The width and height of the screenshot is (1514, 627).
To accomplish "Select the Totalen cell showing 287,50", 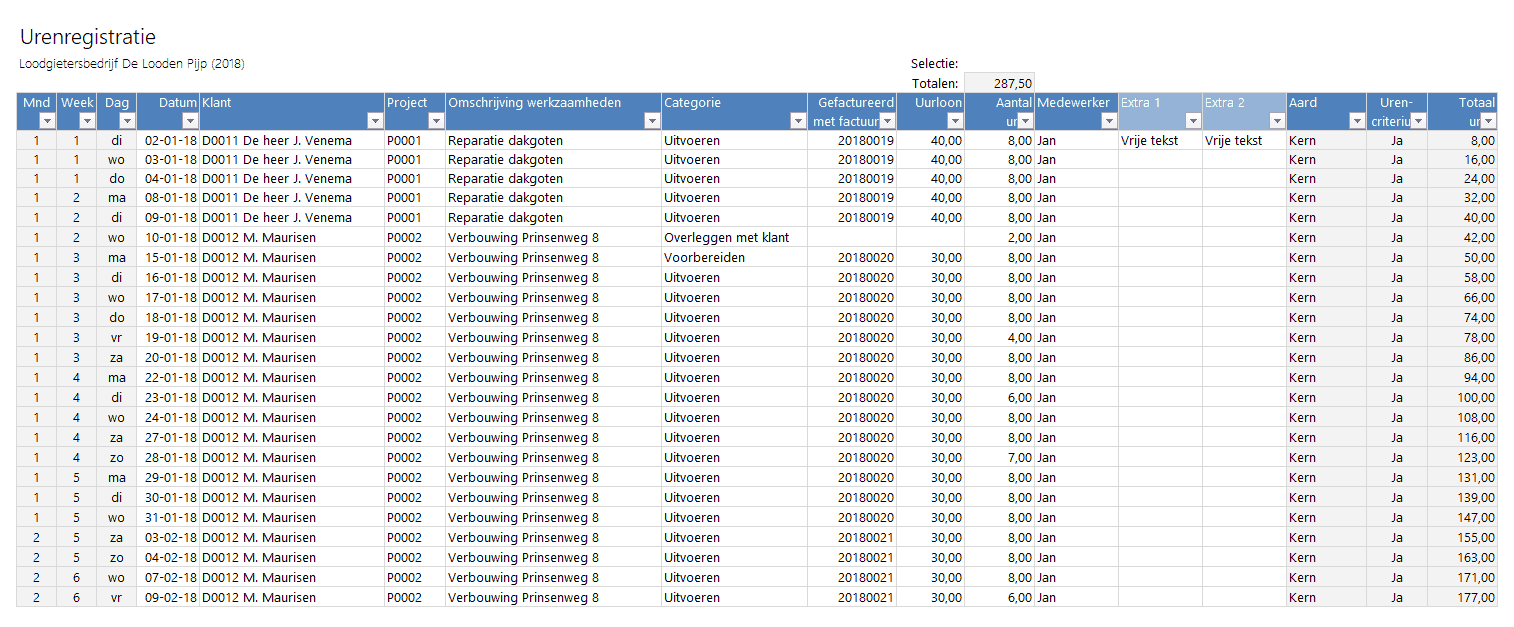I will tap(999, 84).
